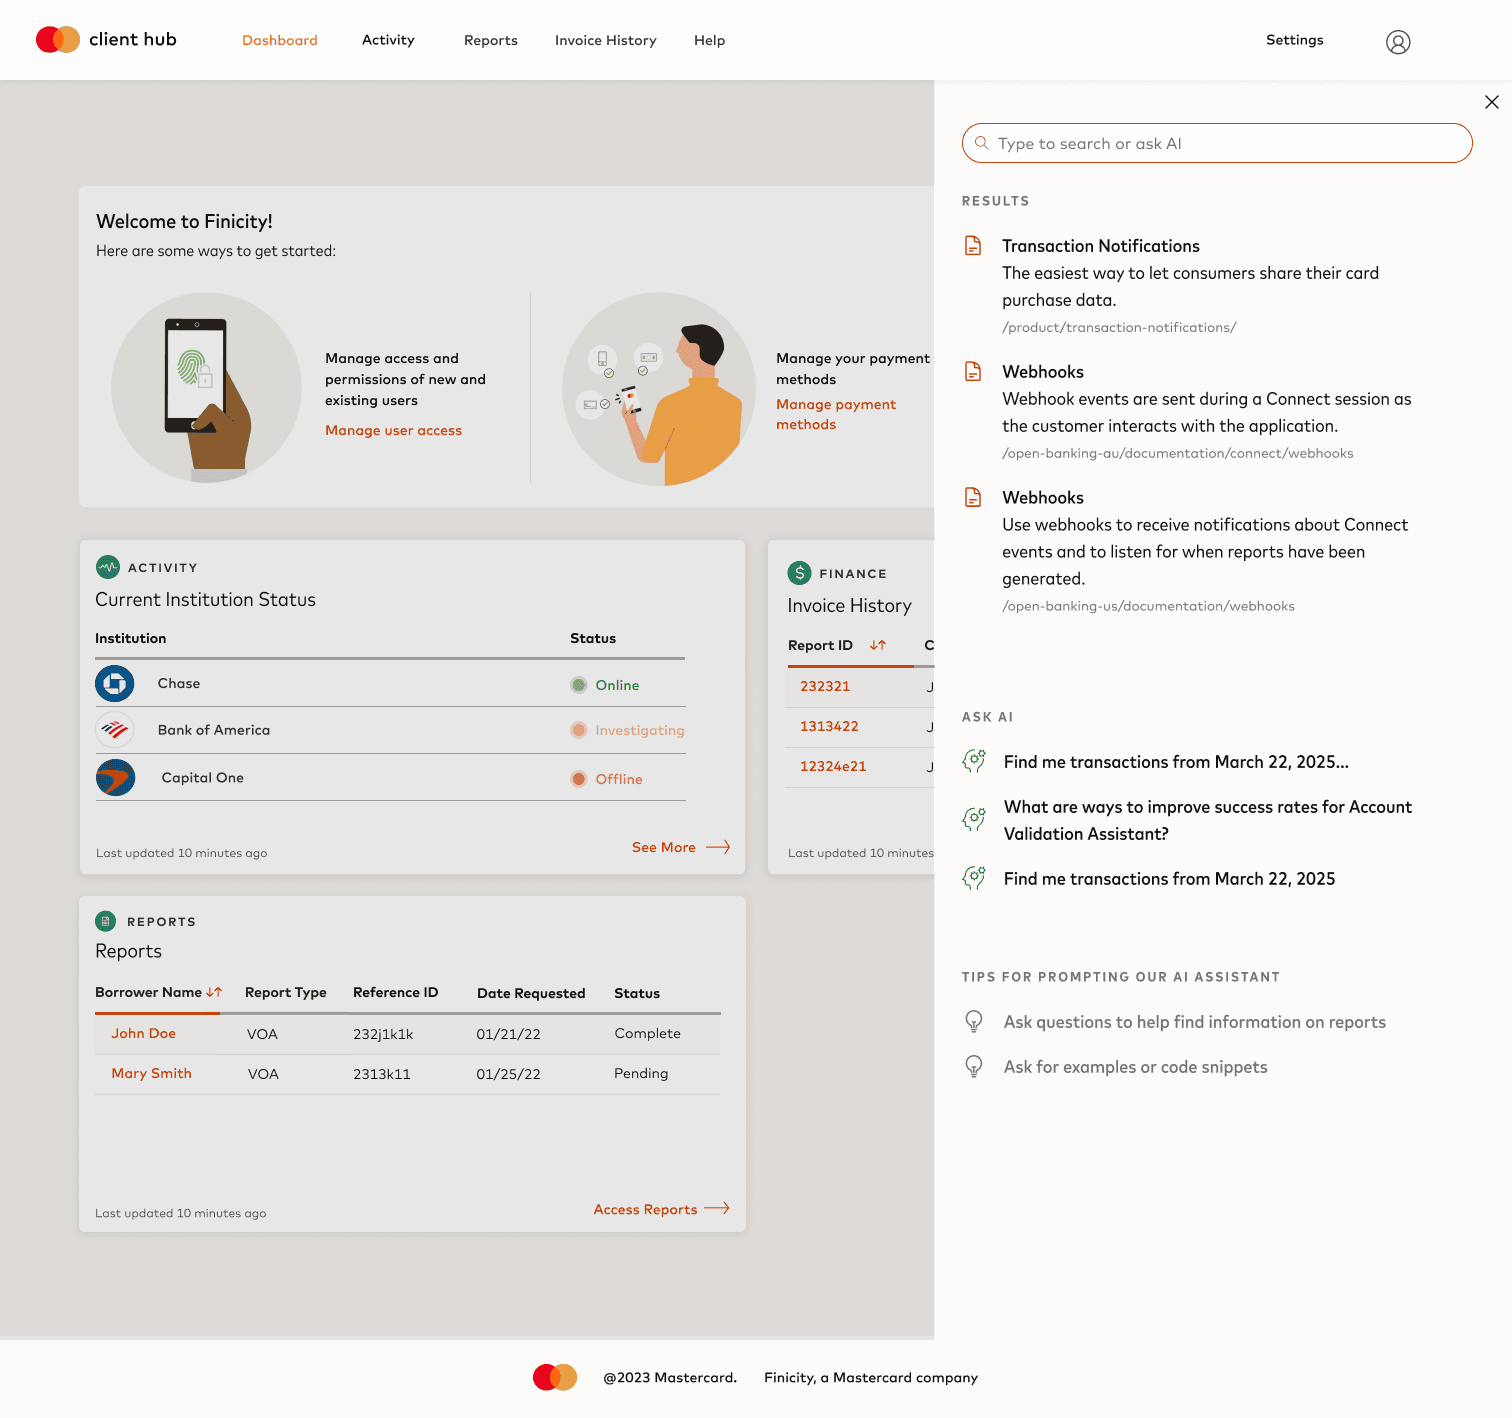Click AI icon beside Account Validation question

tap(973, 819)
